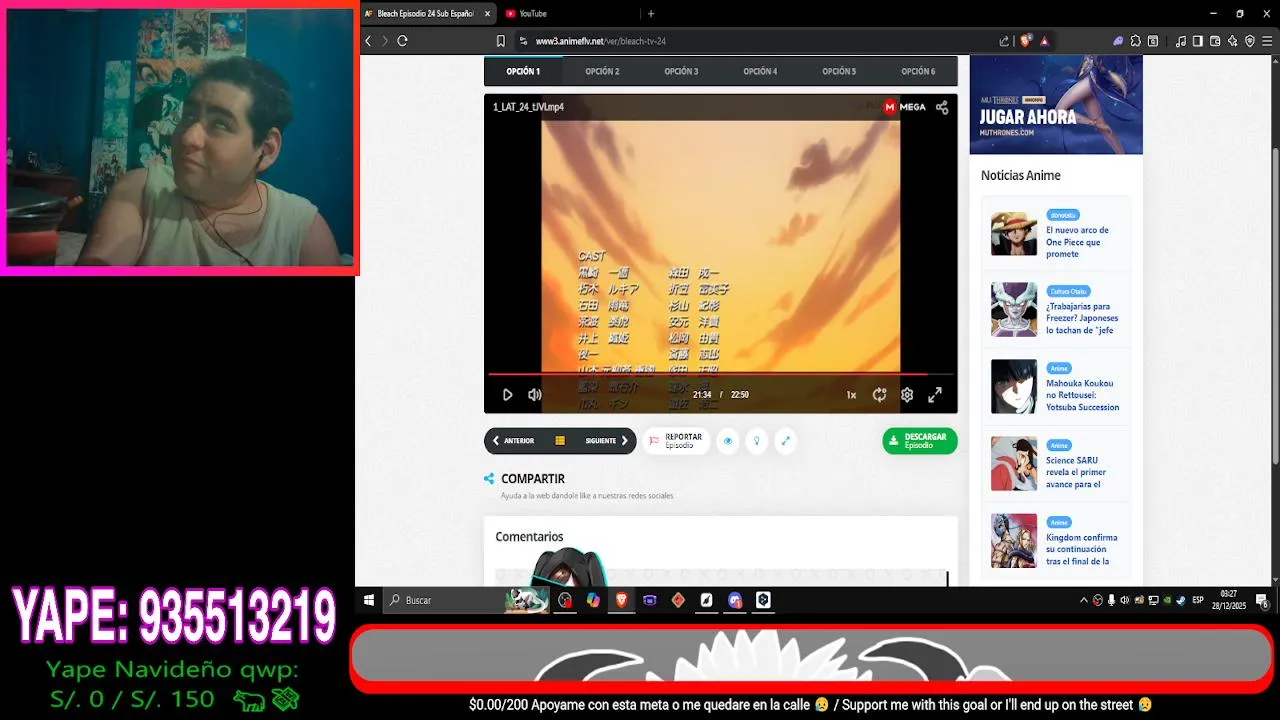Open the Brave VPN shield icon

pyautogui.click(x=1250, y=41)
